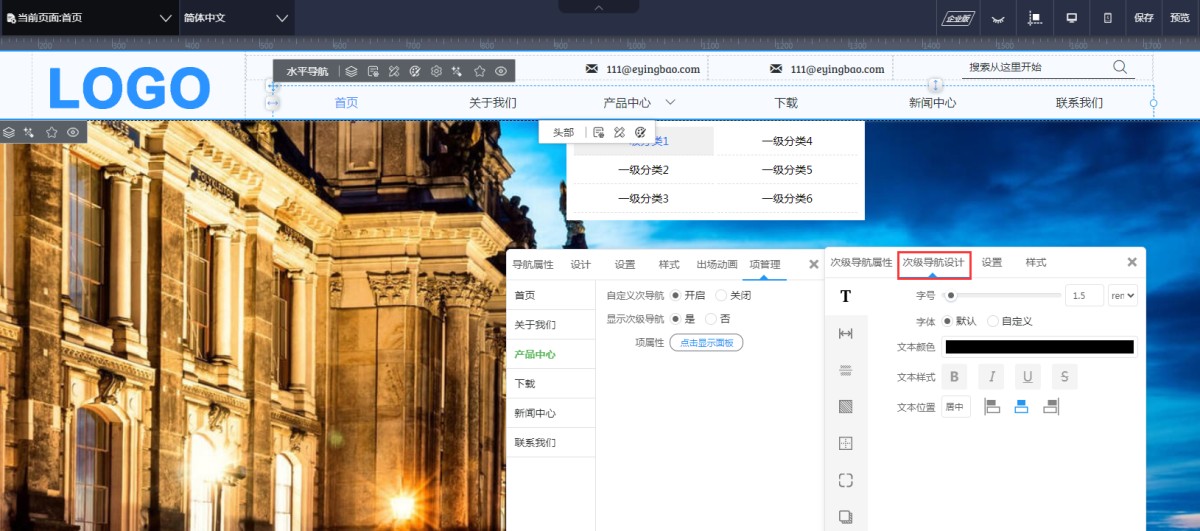Click the star icon in 水平导航 toolbar
1200x531 pixels.
(x=479, y=71)
